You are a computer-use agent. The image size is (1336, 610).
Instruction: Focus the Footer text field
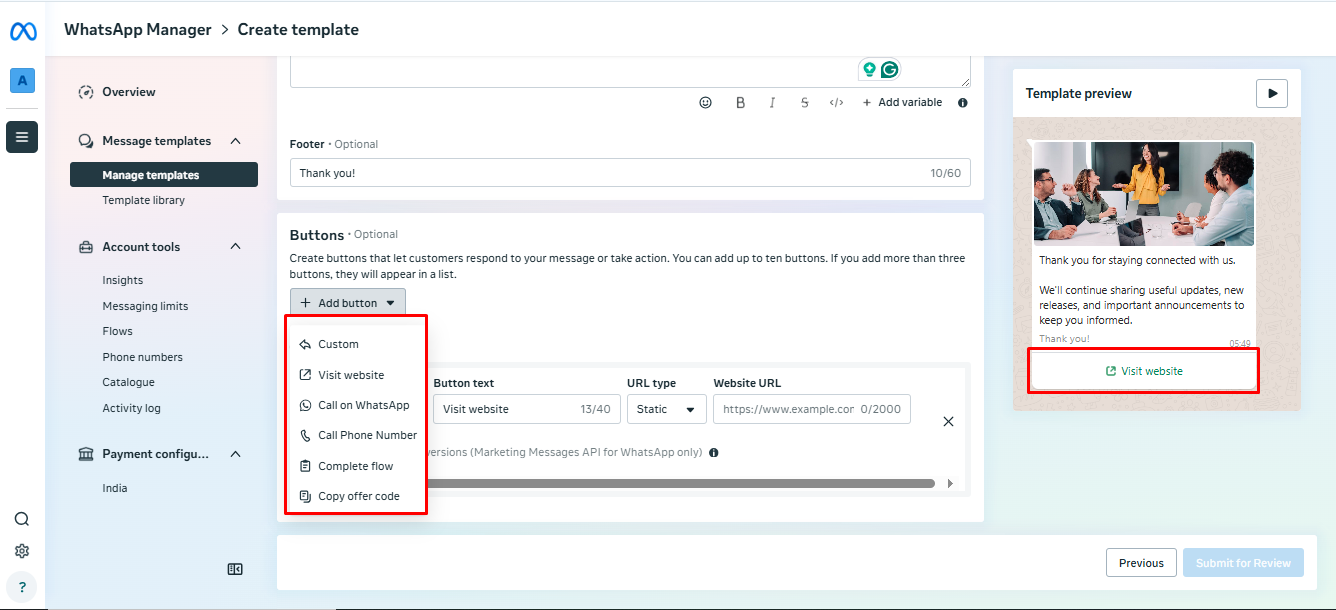(630, 173)
